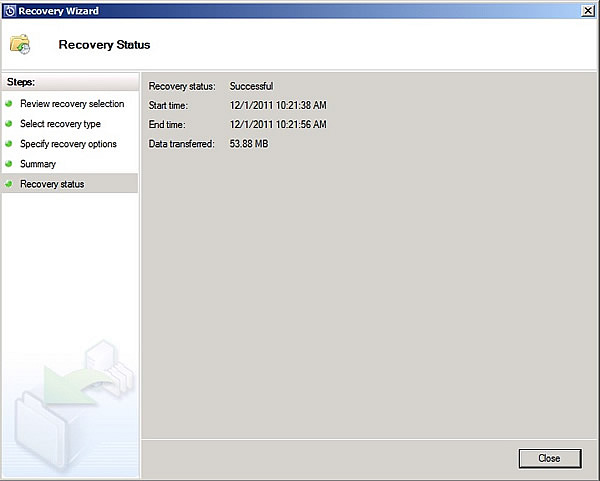Select the Review recovery selection step
The height and width of the screenshot is (481, 600).
click(72, 104)
